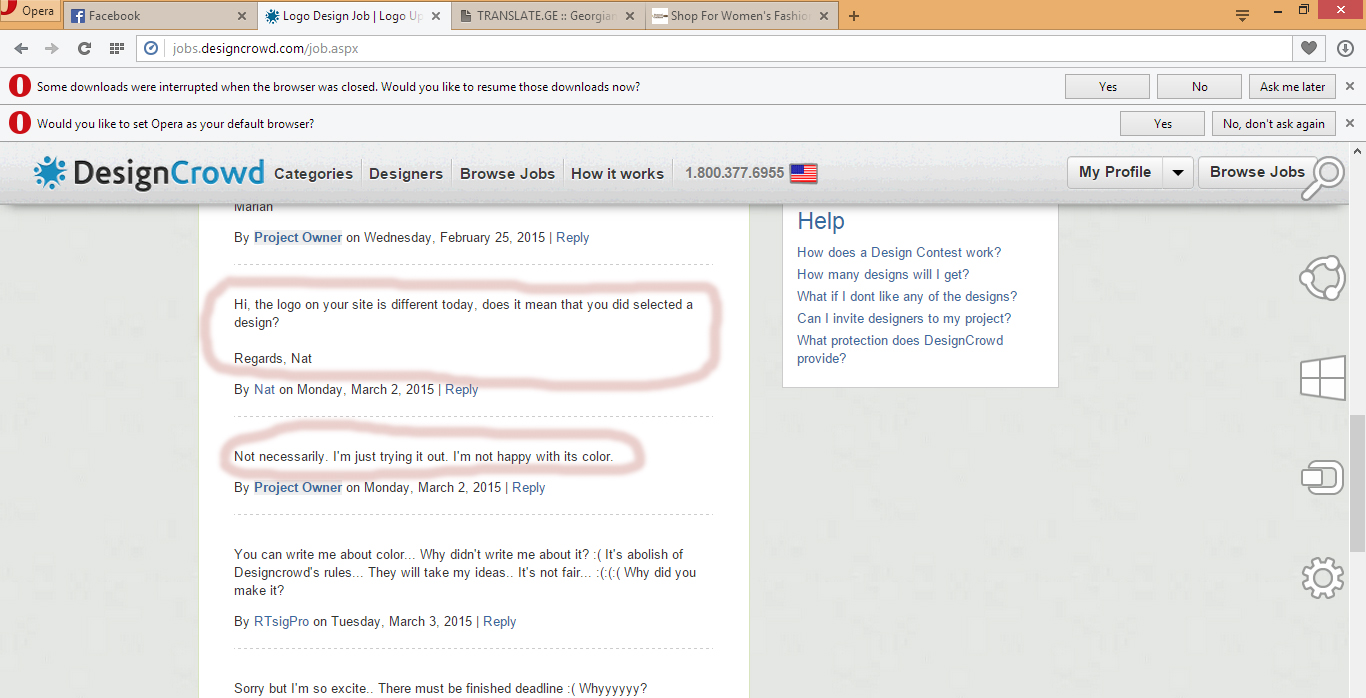Viewport: 1366px width, 698px height.
Task: Open the Categories menu item
Action: point(313,173)
